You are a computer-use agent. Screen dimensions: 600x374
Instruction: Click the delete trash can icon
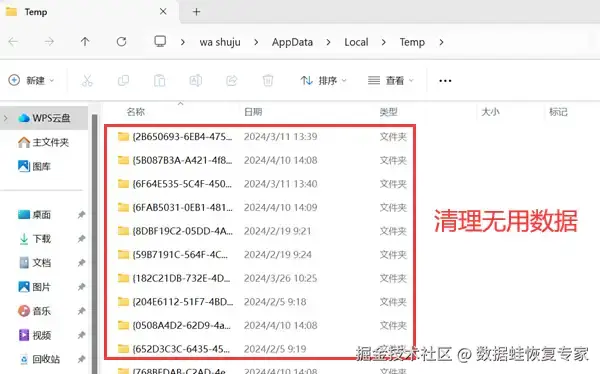click(x=268, y=80)
